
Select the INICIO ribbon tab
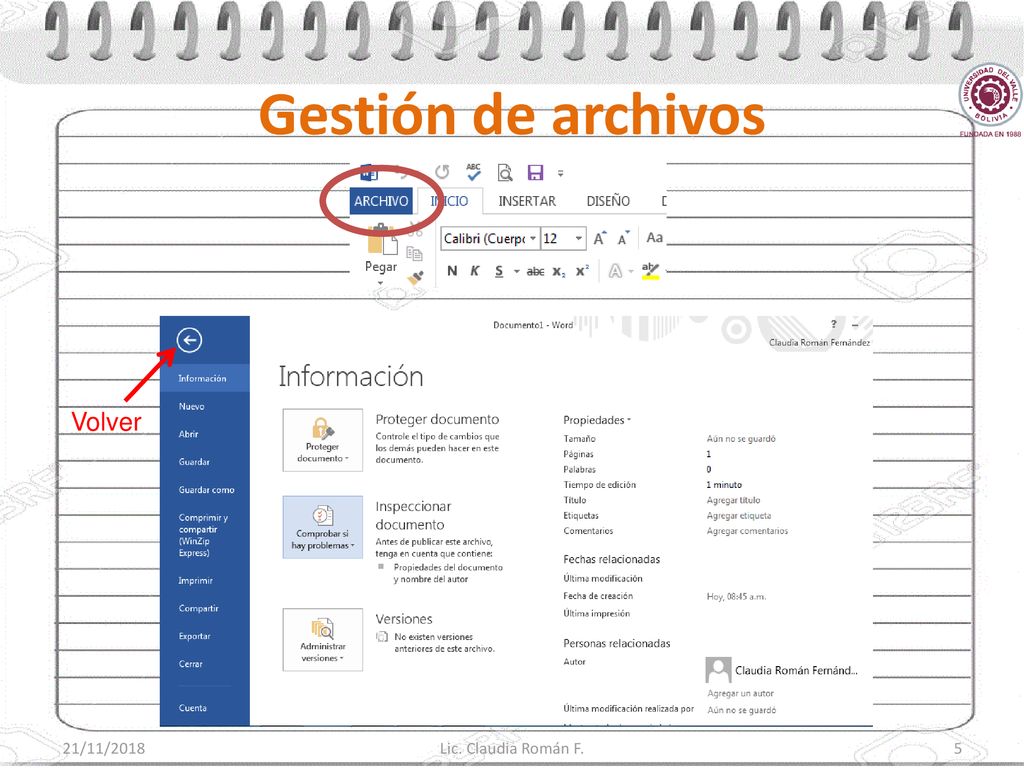click(449, 201)
